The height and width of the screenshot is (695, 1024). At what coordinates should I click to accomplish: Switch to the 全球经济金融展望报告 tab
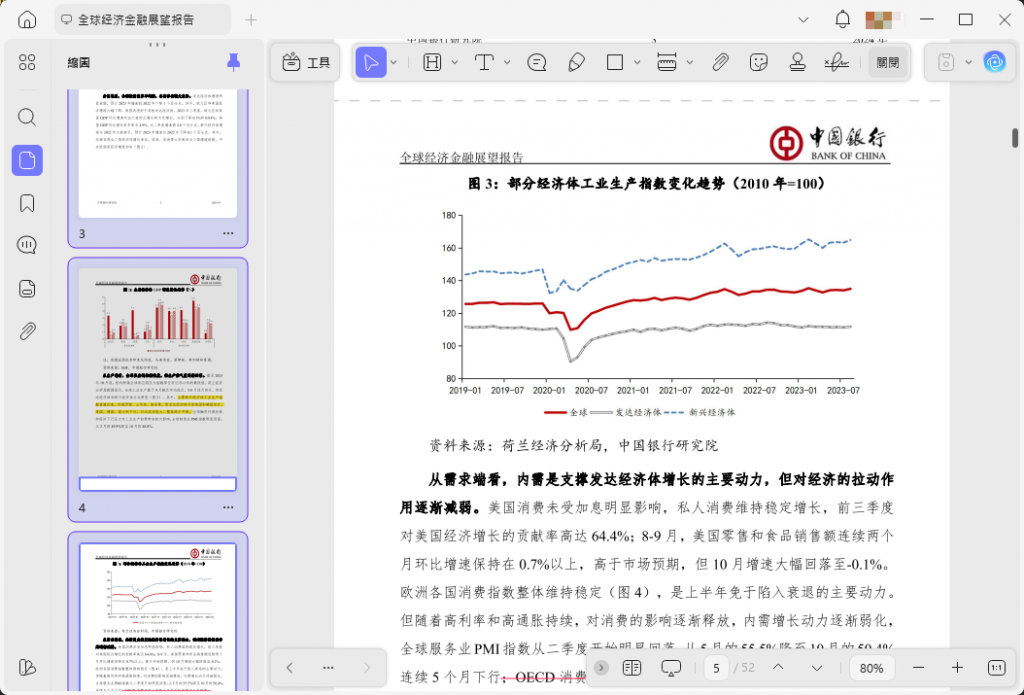point(143,20)
